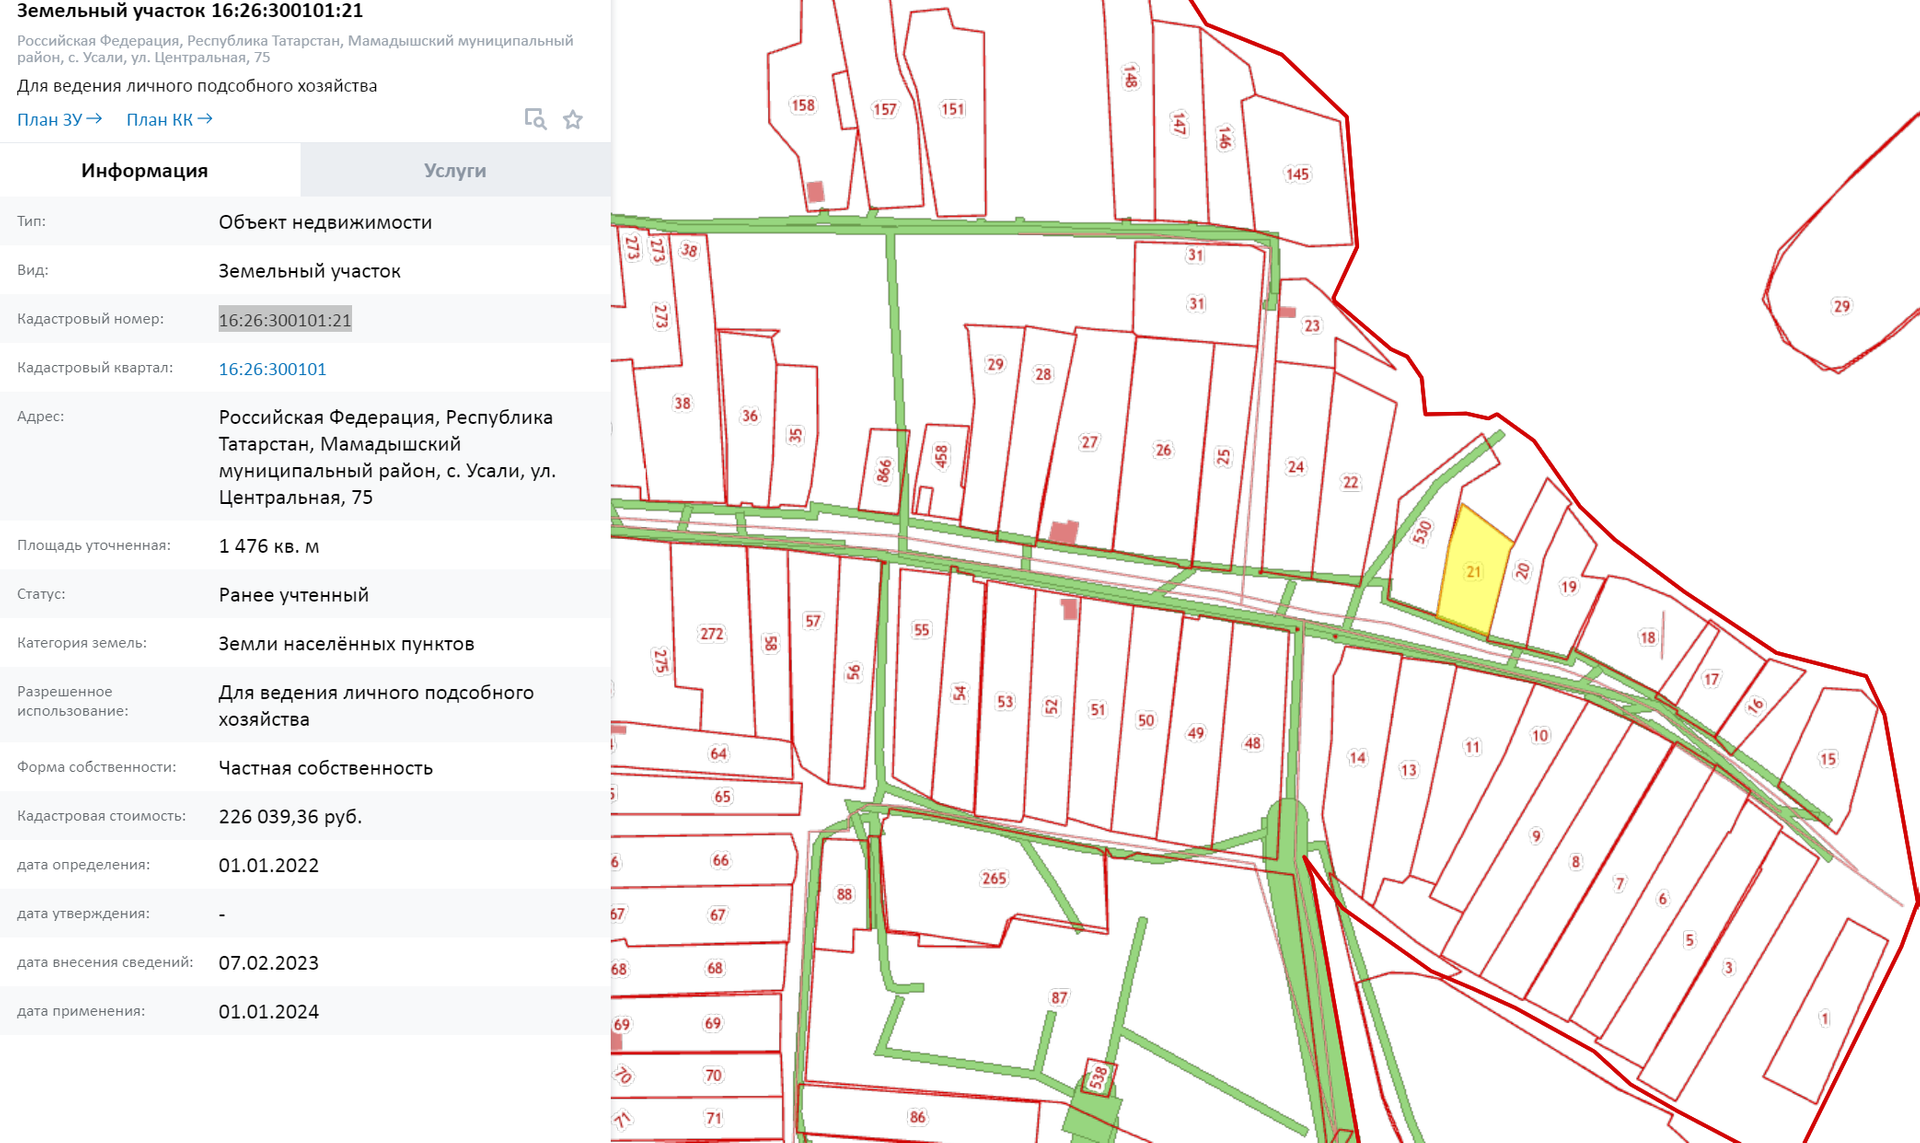
Task: Click arrow icon next to План КК
Action: tap(205, 119)
